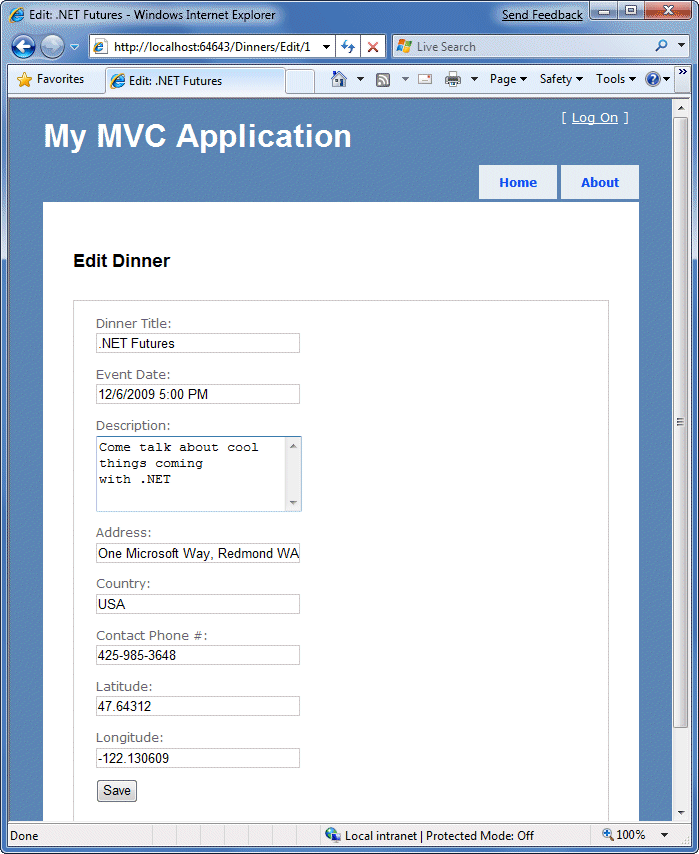This screenshot has width=699, height=854.
Task: Open the recent pages dropdown next to Forward
Action: click(75, 47)
